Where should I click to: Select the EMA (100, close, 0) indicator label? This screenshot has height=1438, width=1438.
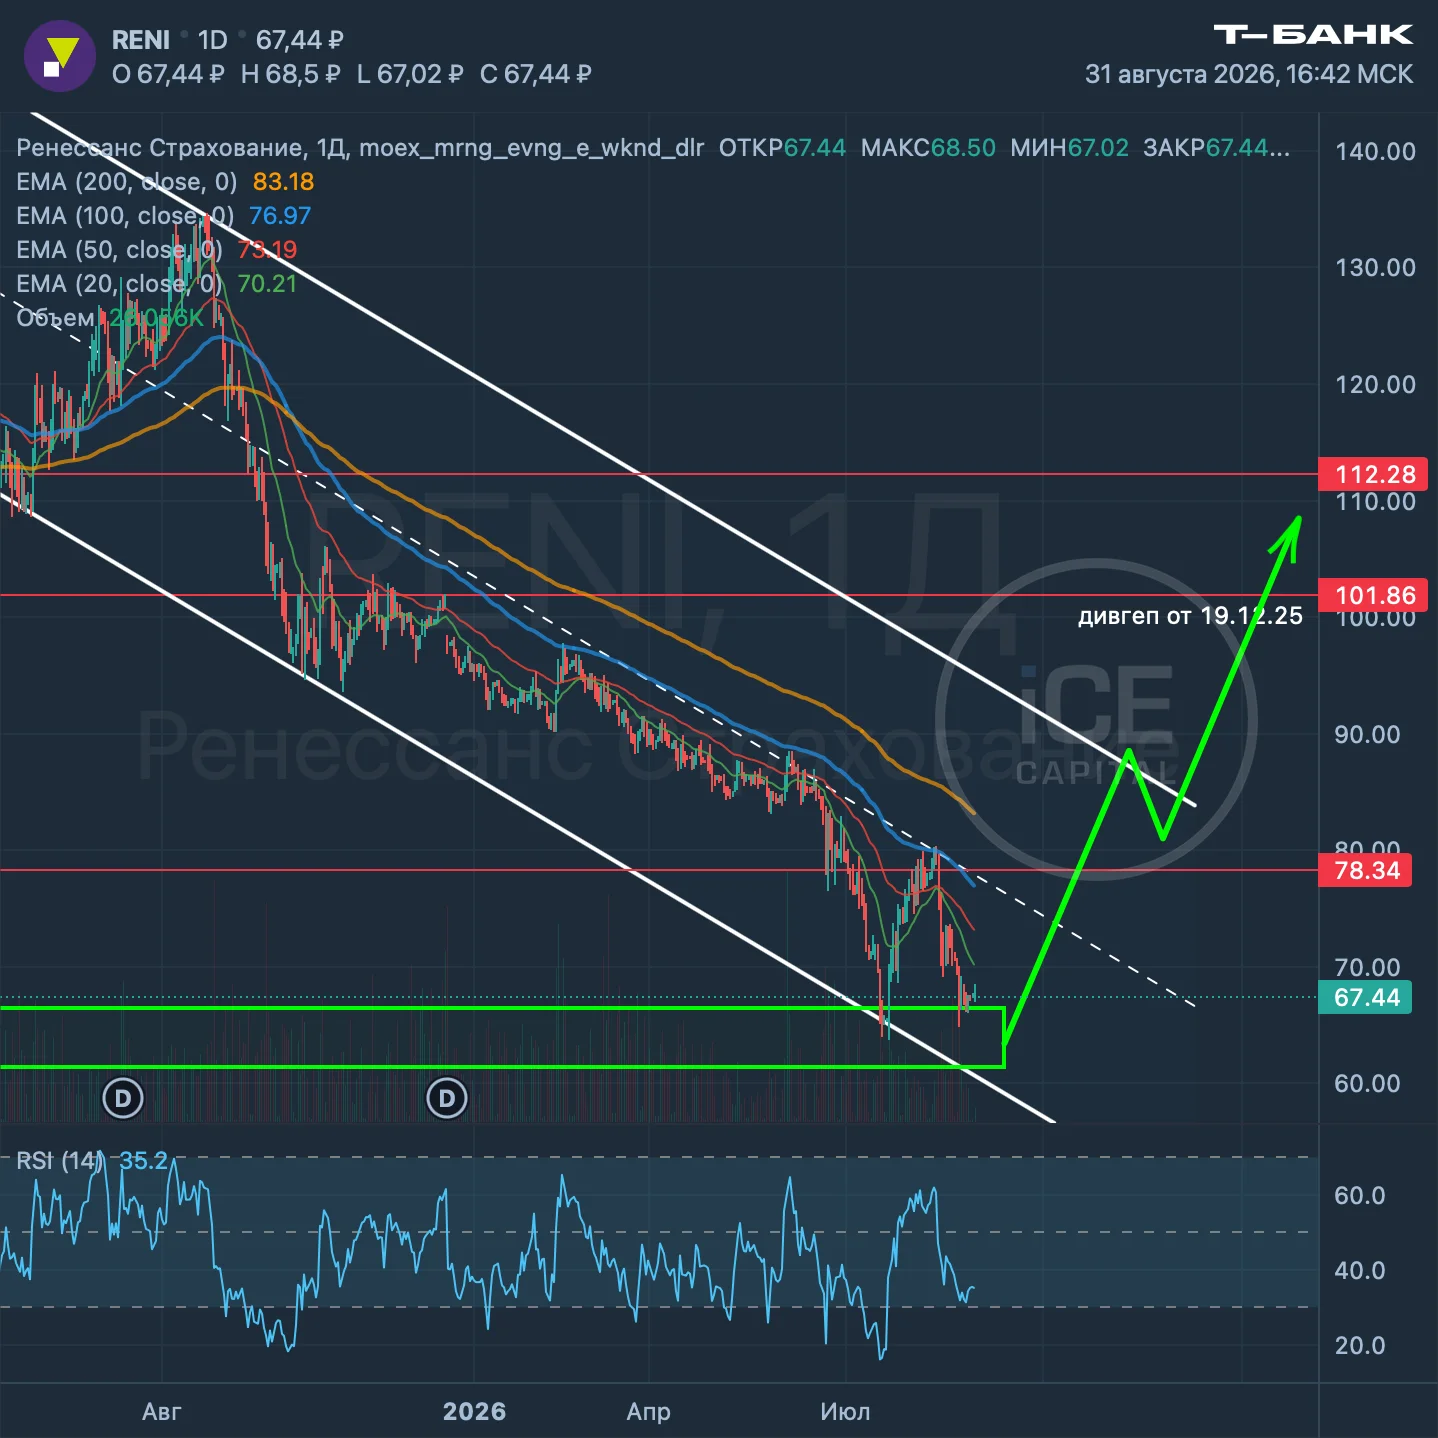pyautogui.click(x=125, y=216)
